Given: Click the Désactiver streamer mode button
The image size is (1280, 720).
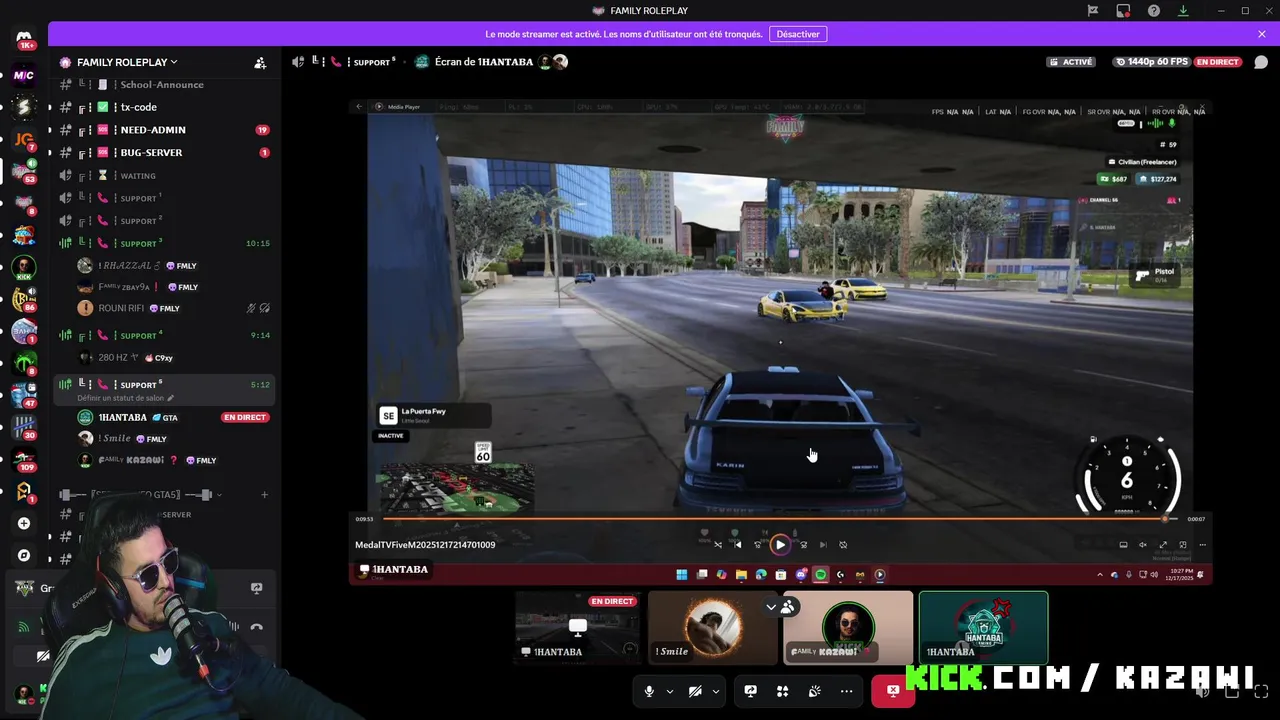Looking at the screenshot, I should [798, 34].
